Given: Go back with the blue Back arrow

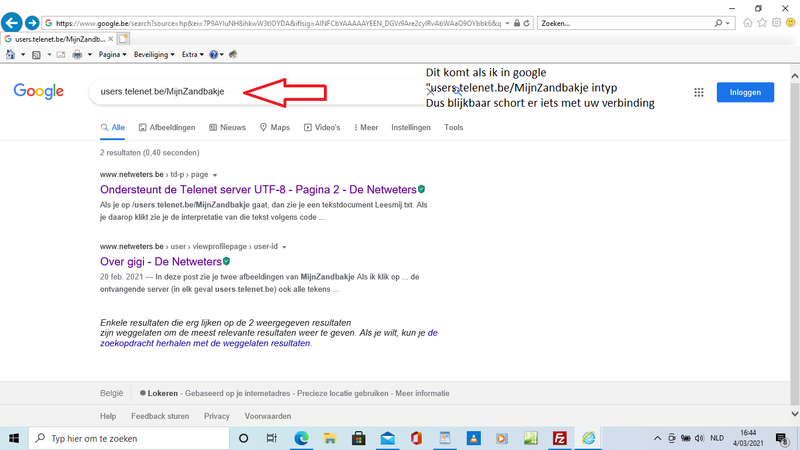Looking at the screenshot, I should click(11, 22).
